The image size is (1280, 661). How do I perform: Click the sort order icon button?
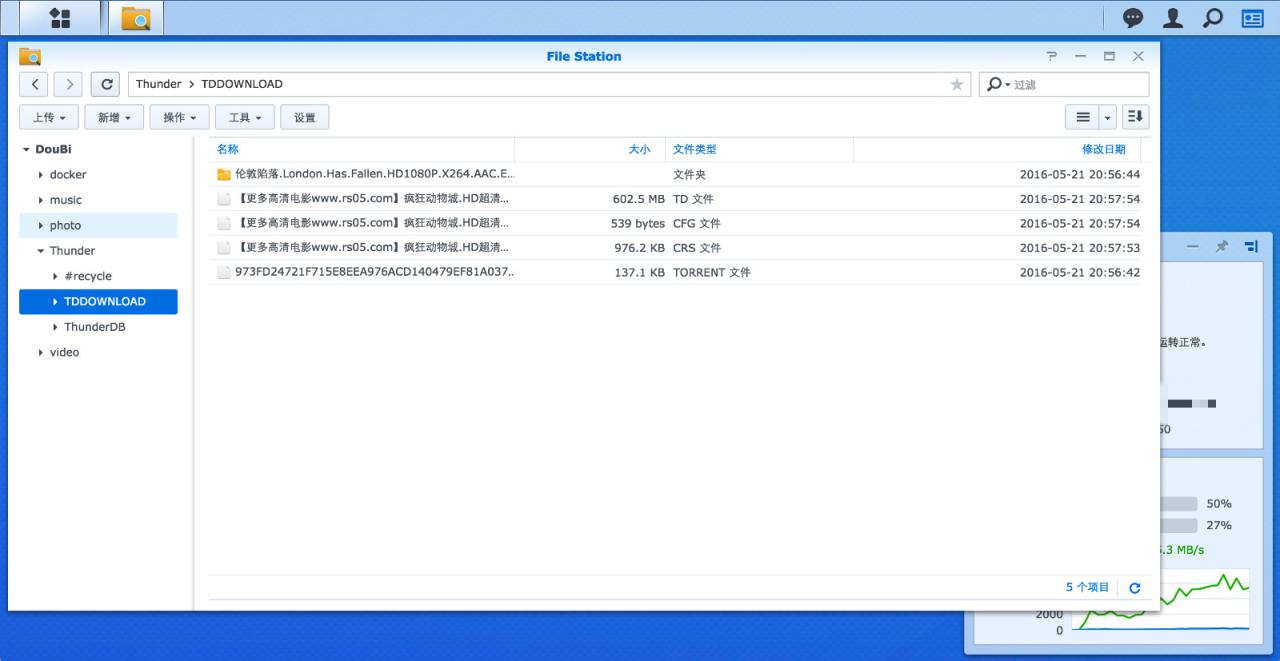pyautogui.click(x=1135, y=117)
